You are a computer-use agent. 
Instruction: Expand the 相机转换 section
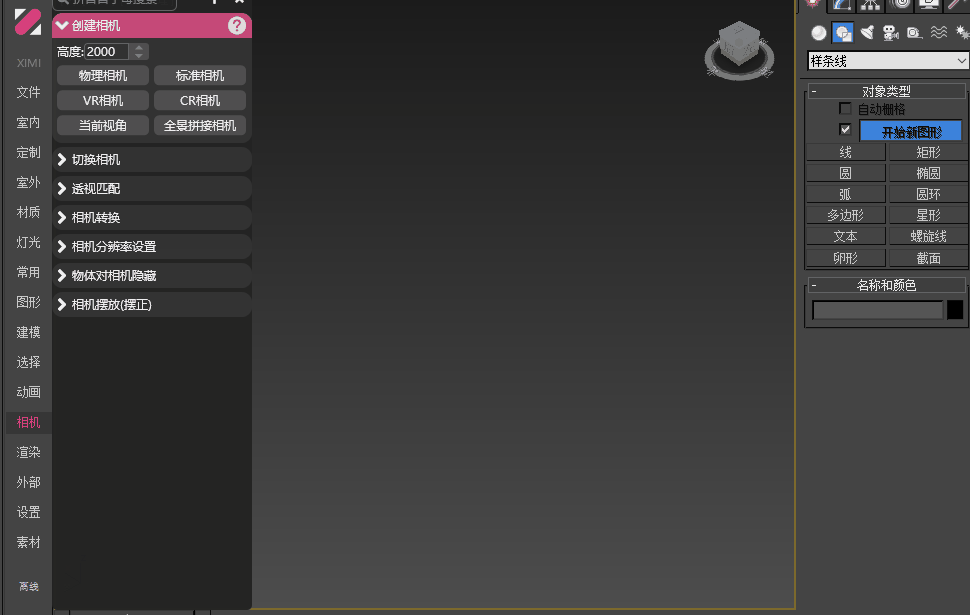152,218
